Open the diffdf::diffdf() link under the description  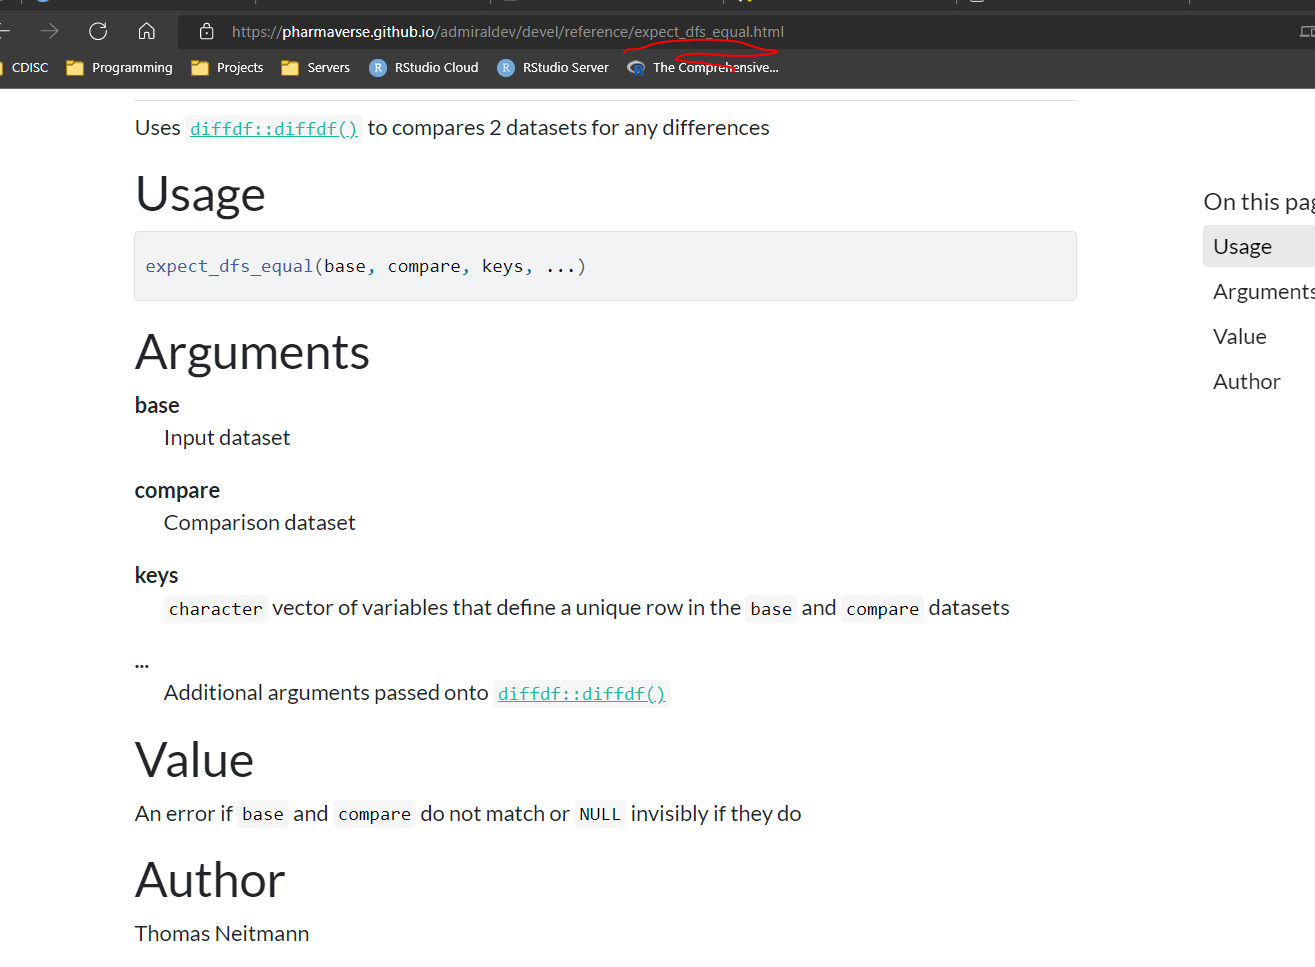click(273, 128)
